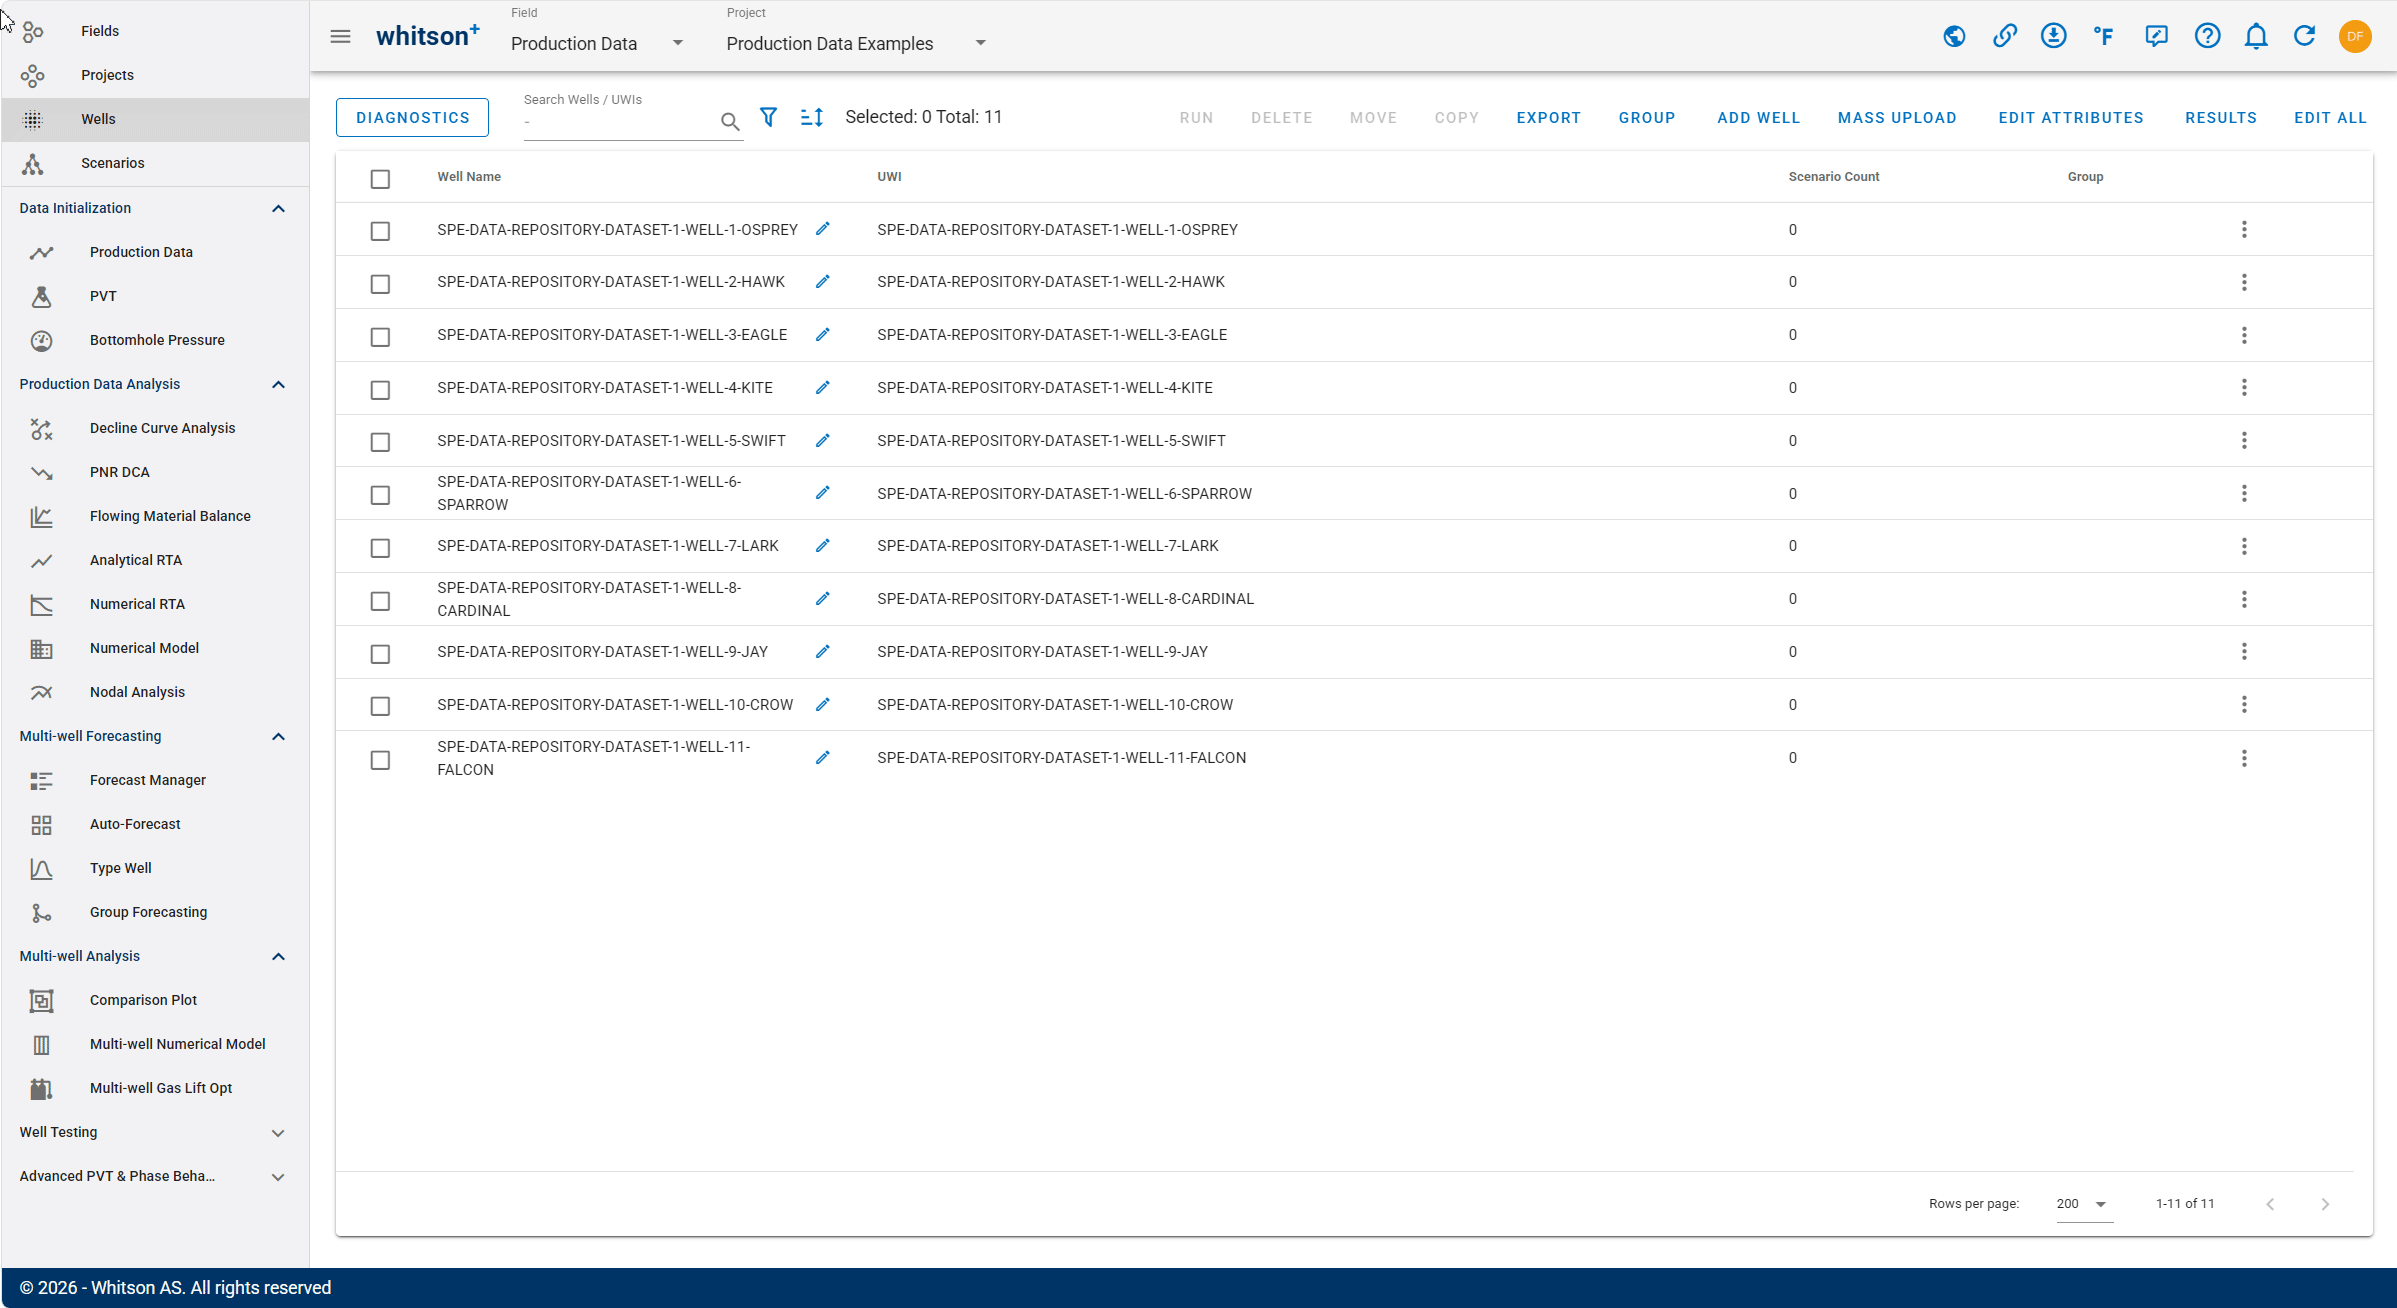Click the sort wells icon
This screenshot has height=1308, width=2397.
812,117
